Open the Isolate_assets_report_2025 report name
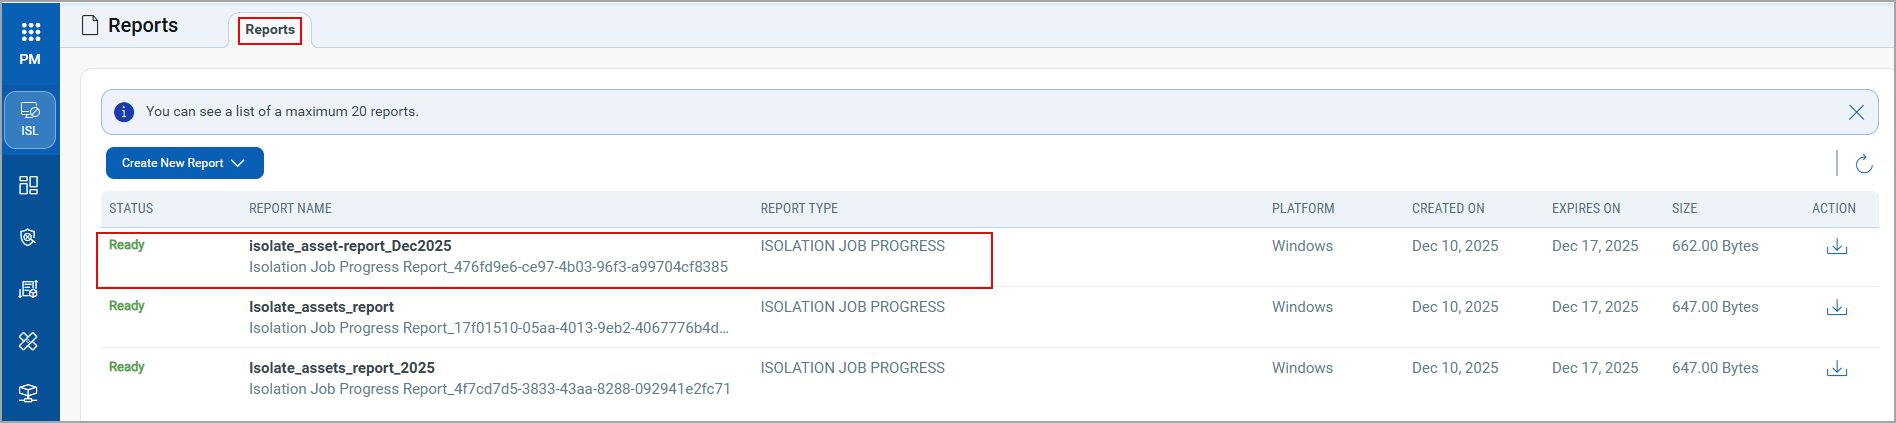Viewport: 1896px width, 423px height. click(342, 368)
